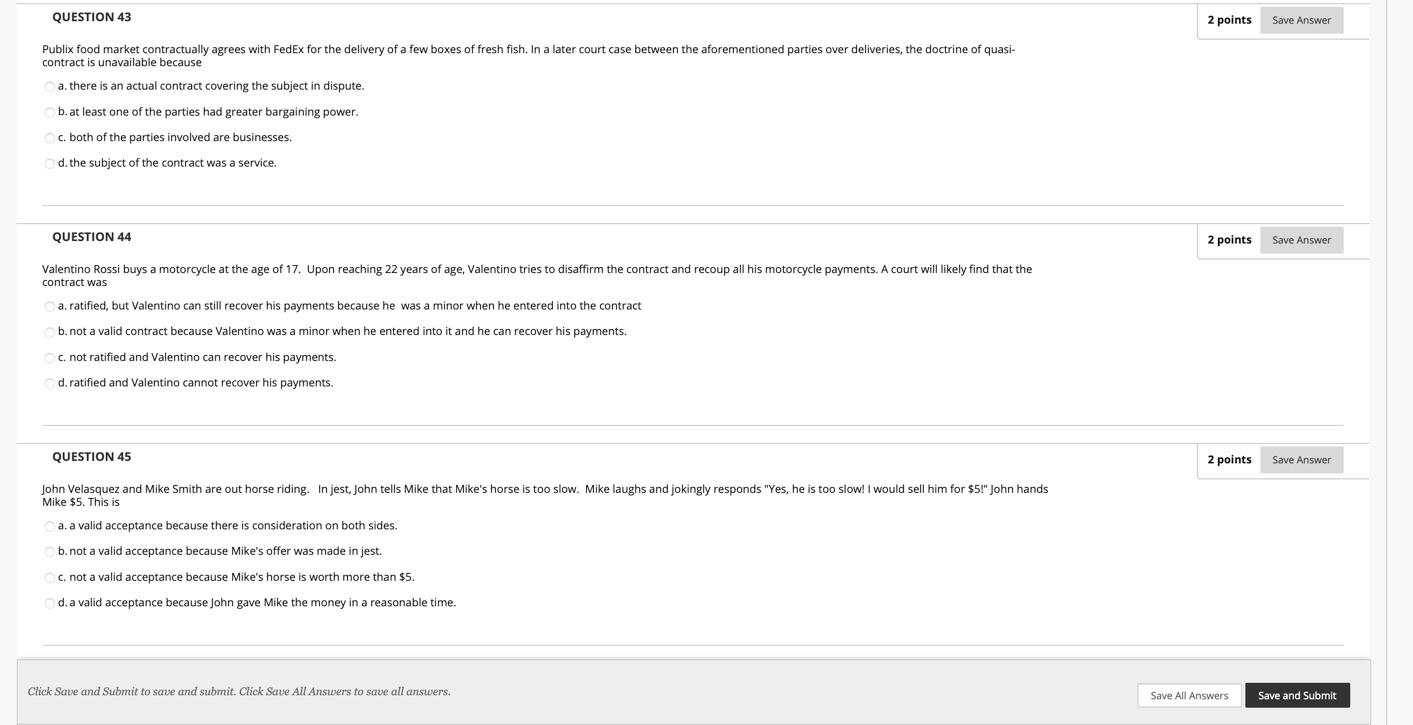The height and width of the screenshot is (725, 1413).
Task: Save Answer for Question 45
Action: tap(1301, 459)
